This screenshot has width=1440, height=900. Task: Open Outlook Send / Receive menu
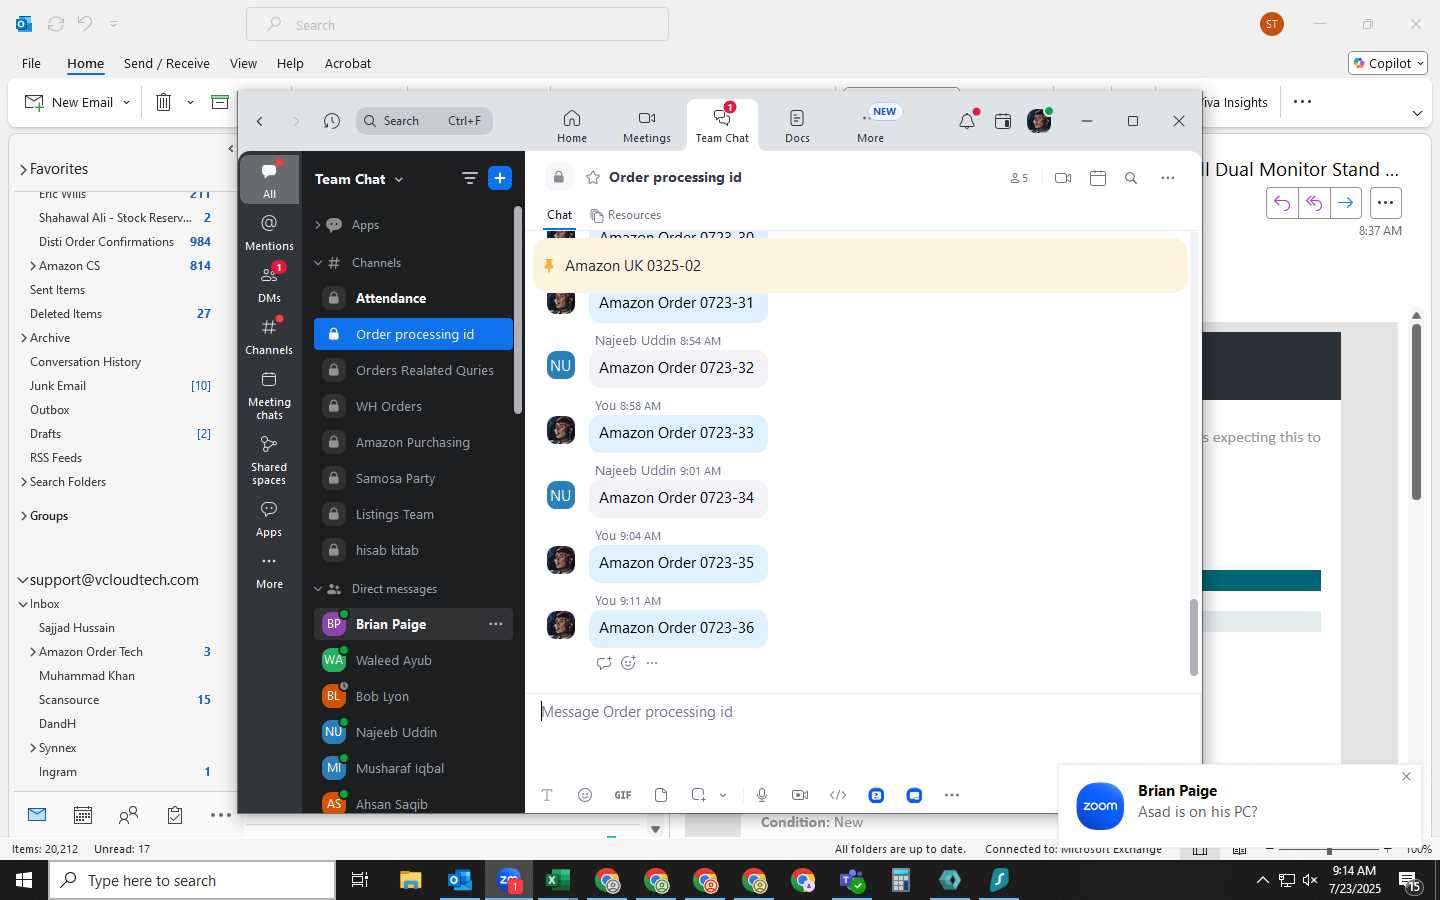pos(166,63)
